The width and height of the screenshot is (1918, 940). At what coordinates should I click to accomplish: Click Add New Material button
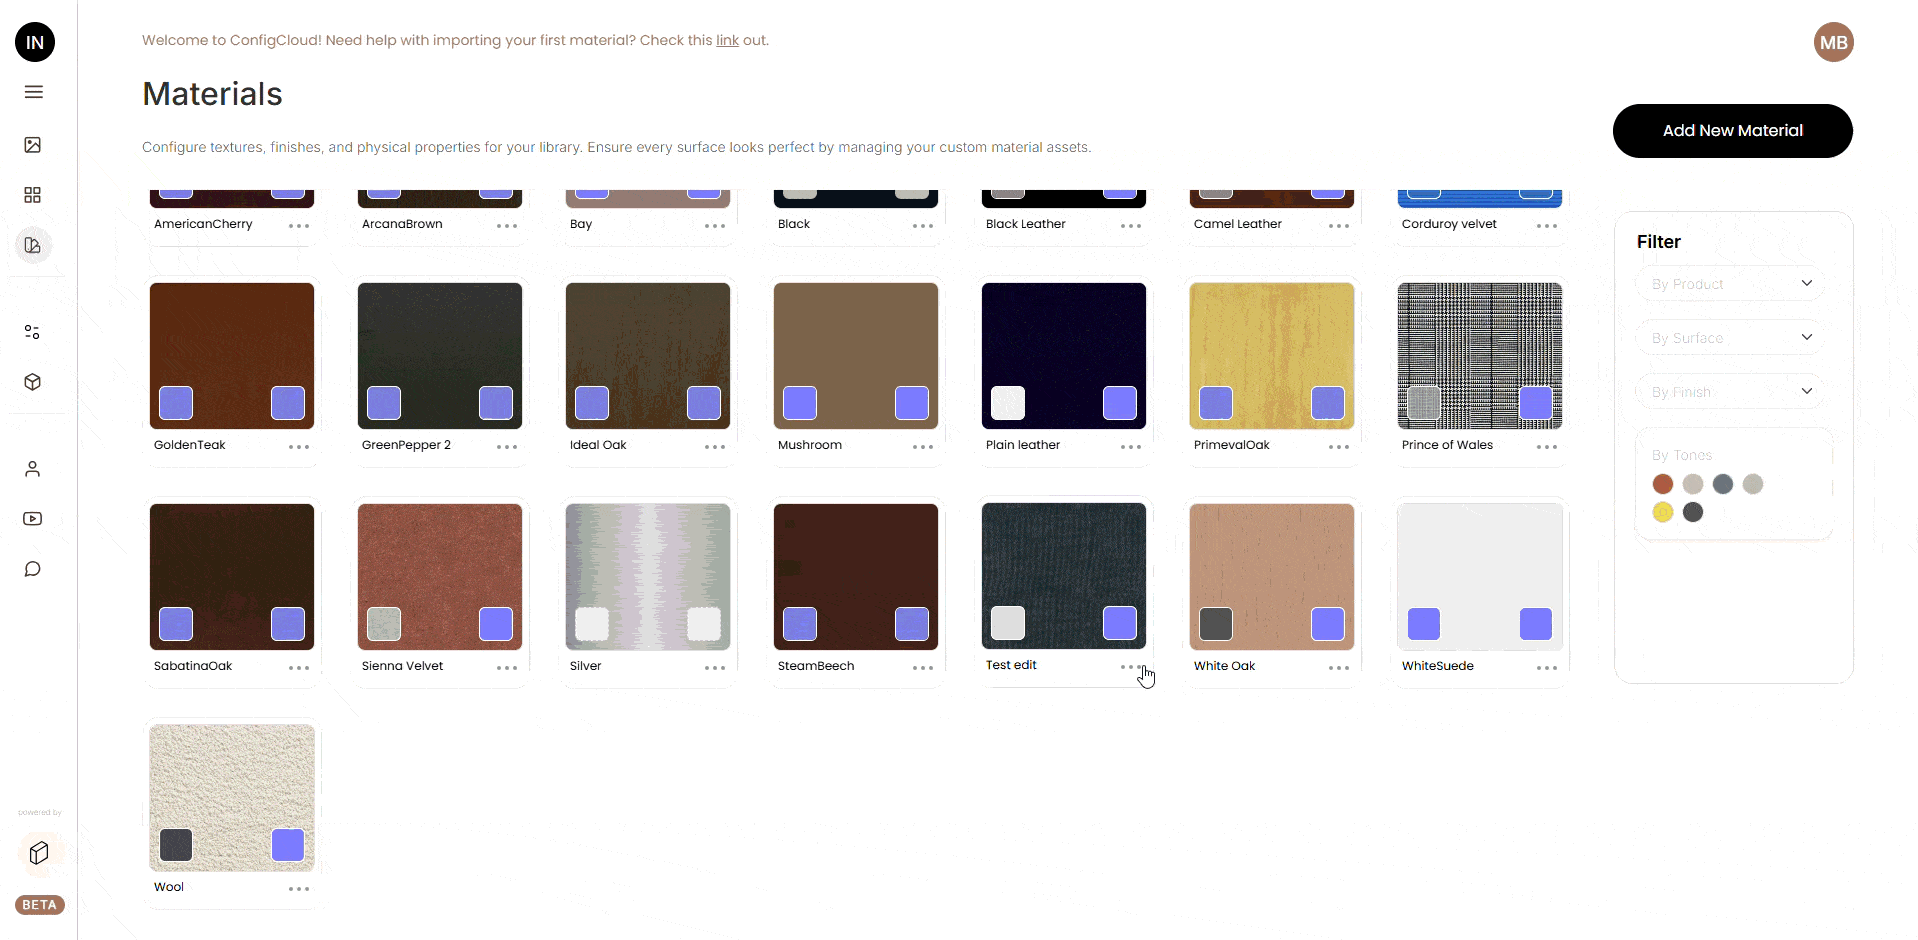[1732, 131]
